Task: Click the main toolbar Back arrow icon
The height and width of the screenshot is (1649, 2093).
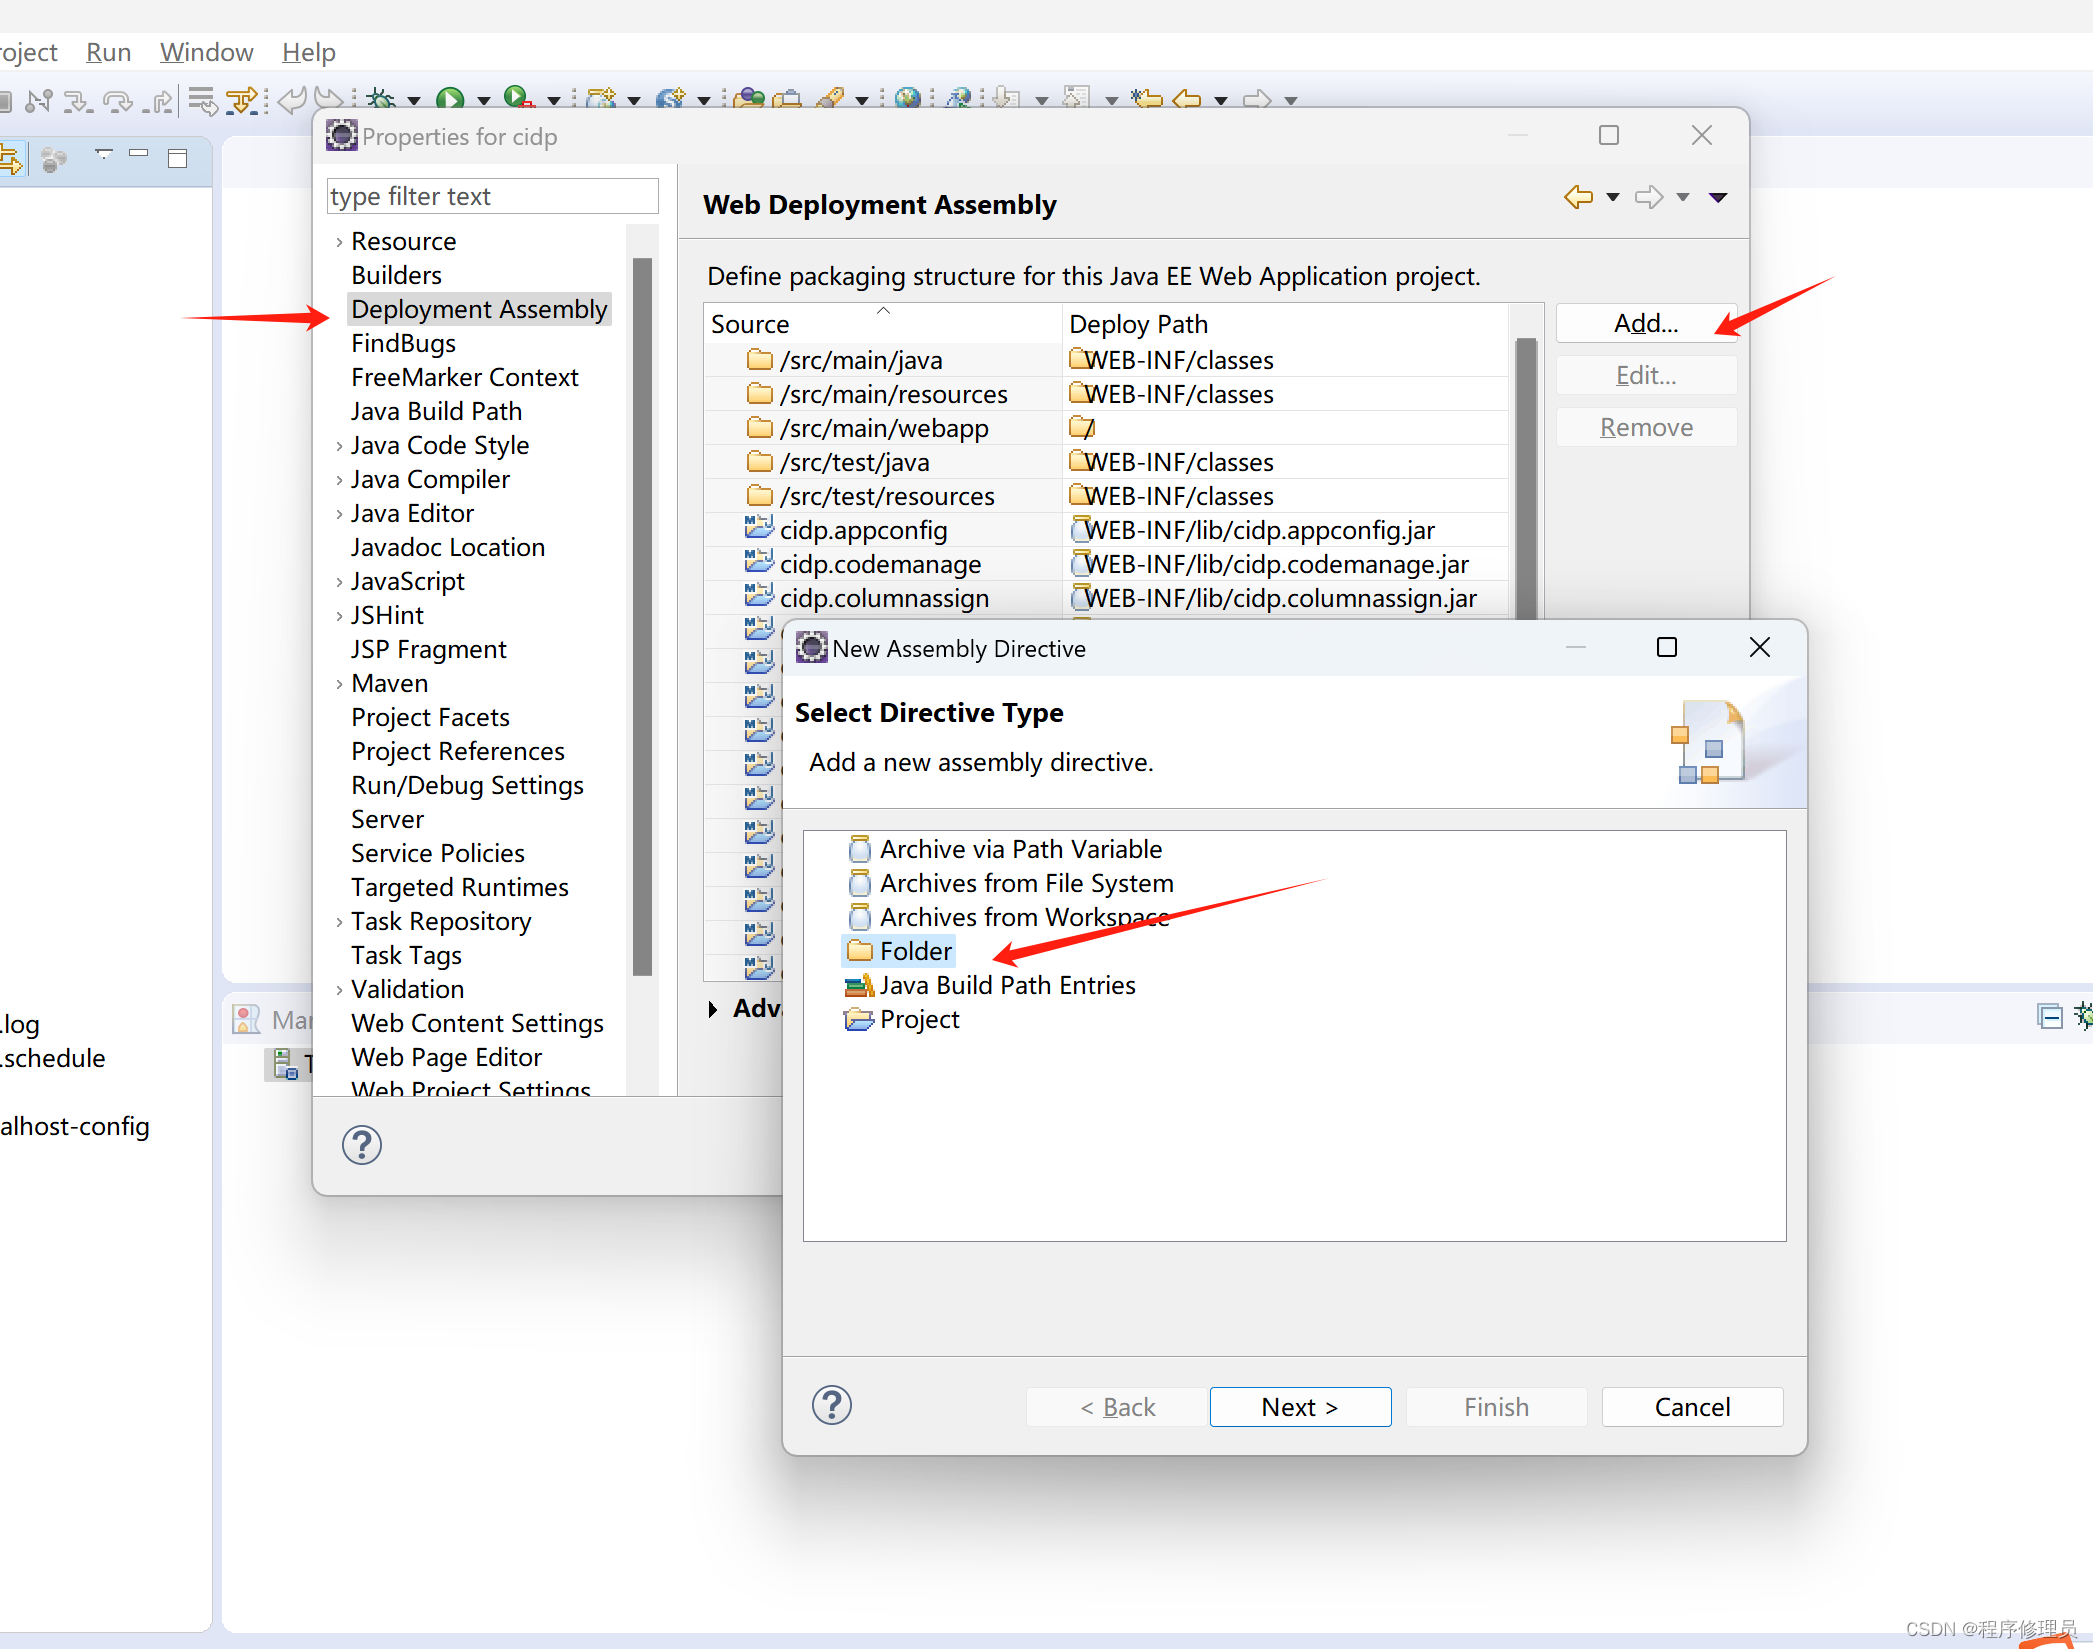Action: pos(1187,98)
